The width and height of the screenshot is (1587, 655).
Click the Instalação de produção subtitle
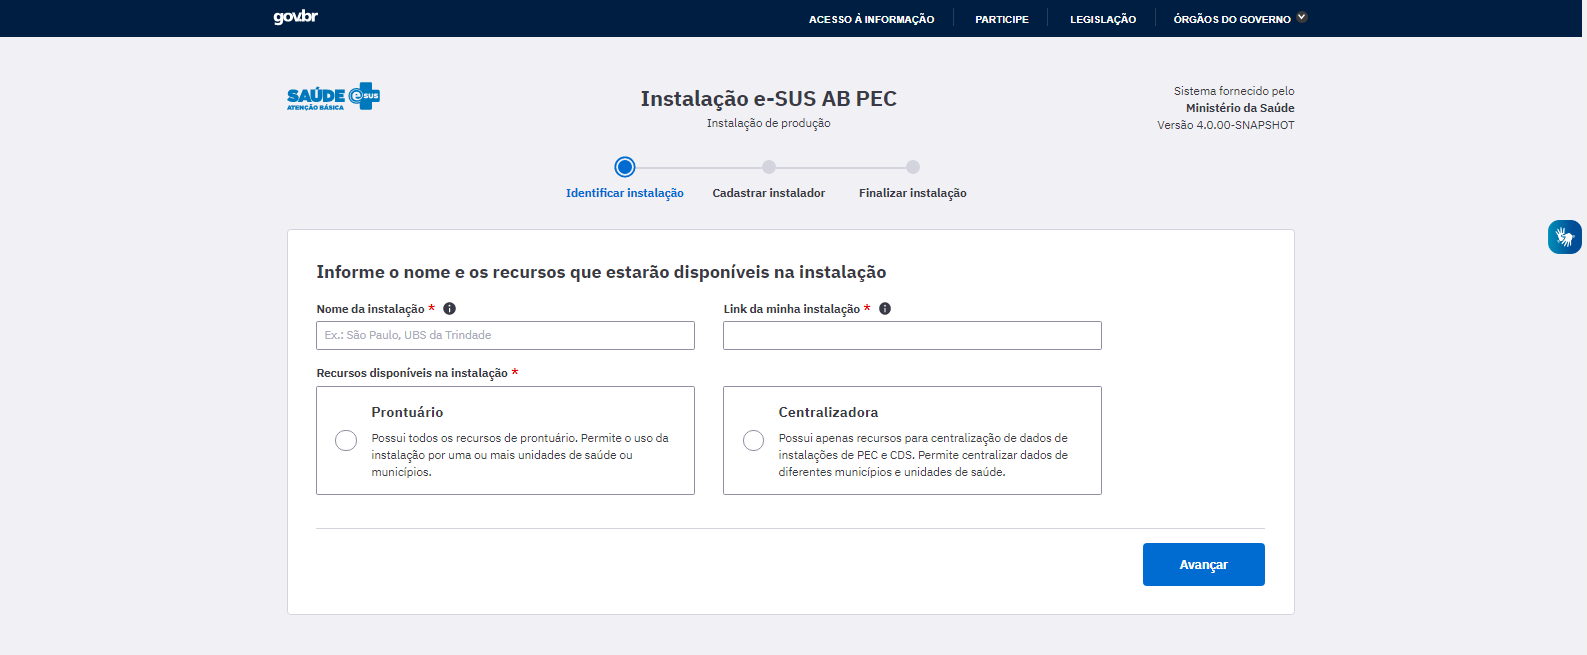pyautogui.click(x=769, y=123)
